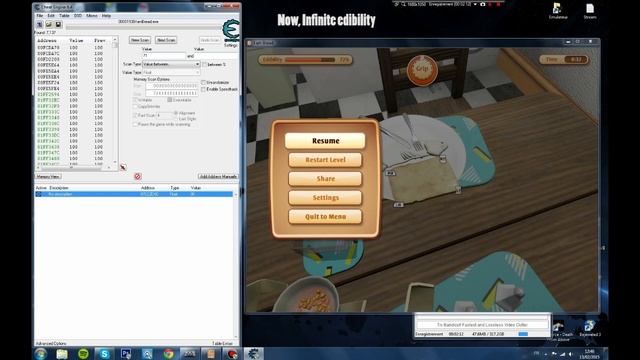The image size is (640, 360).
Task: Enable the Unrandomizer checkbox
Action: click(203, 82)
